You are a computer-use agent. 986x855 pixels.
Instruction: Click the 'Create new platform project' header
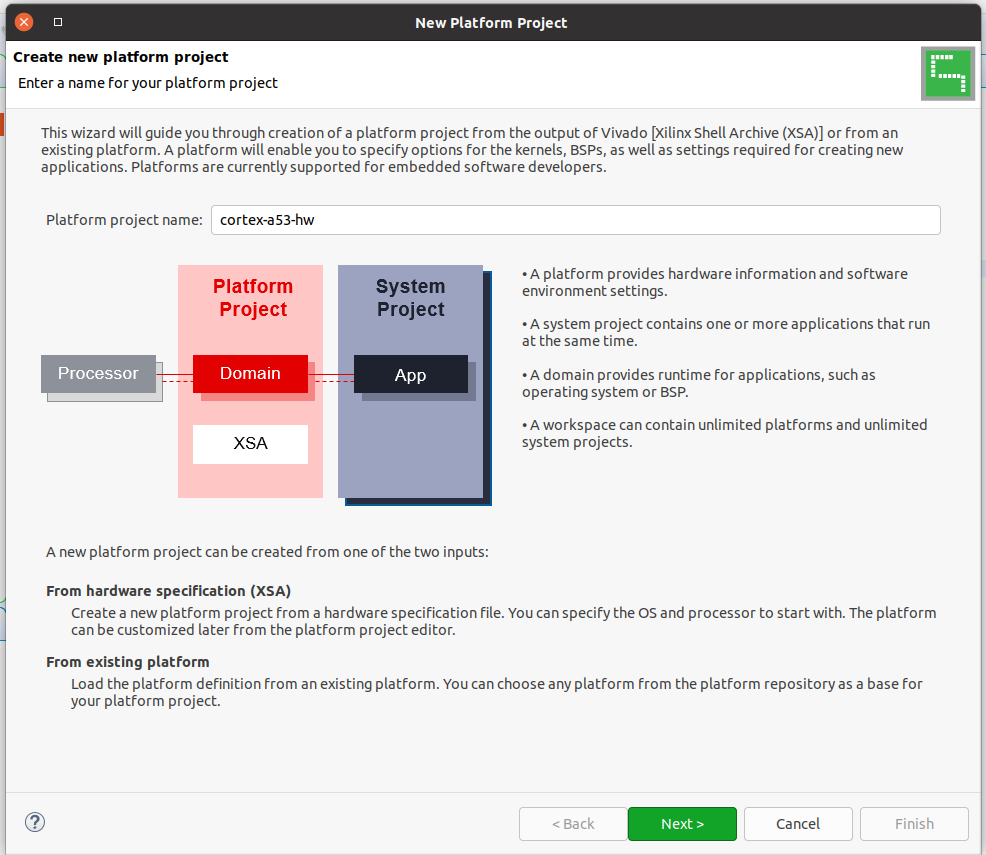click(x=121, y=57)
